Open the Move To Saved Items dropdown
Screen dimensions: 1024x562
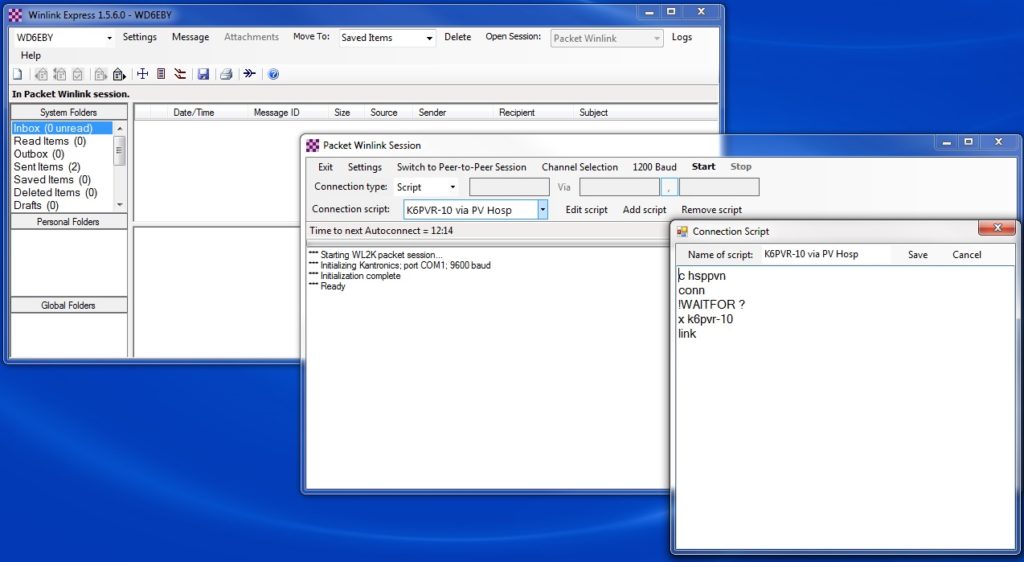click(x=429, y=39)
